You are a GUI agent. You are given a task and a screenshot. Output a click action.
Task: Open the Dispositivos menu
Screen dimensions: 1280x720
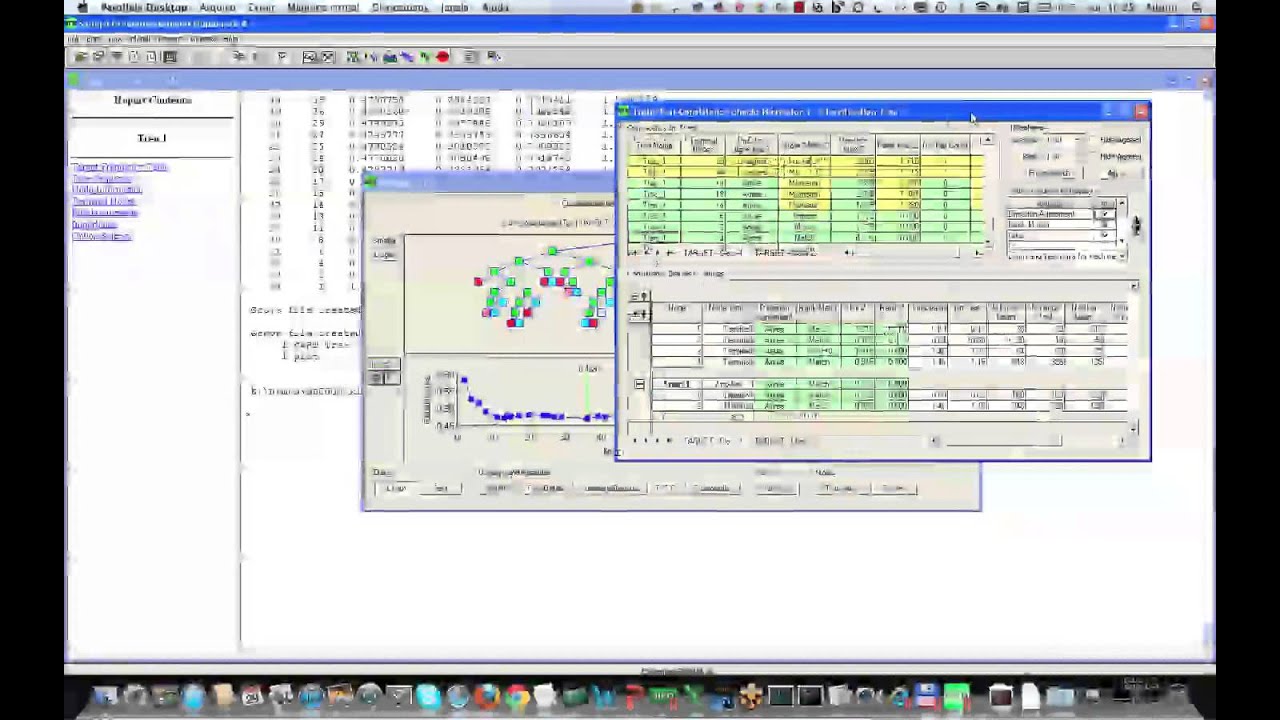400,7
